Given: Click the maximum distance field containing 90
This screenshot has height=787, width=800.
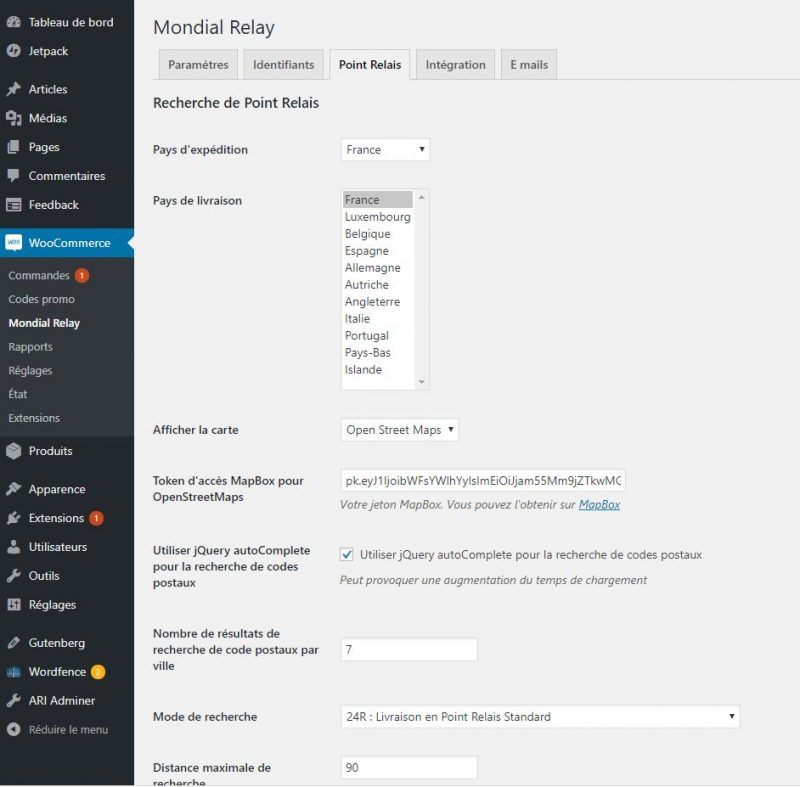Looking at the screenshot, I should pos(409,768).
